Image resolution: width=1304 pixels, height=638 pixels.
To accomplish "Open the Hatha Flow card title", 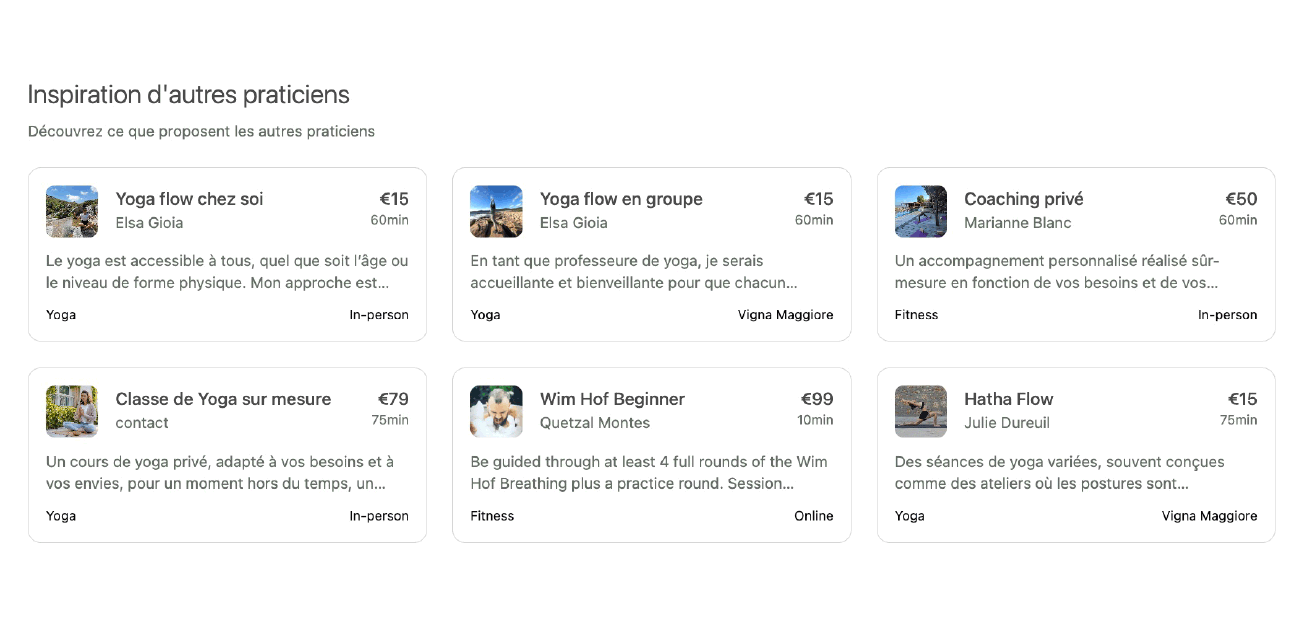I will 1008,399.
